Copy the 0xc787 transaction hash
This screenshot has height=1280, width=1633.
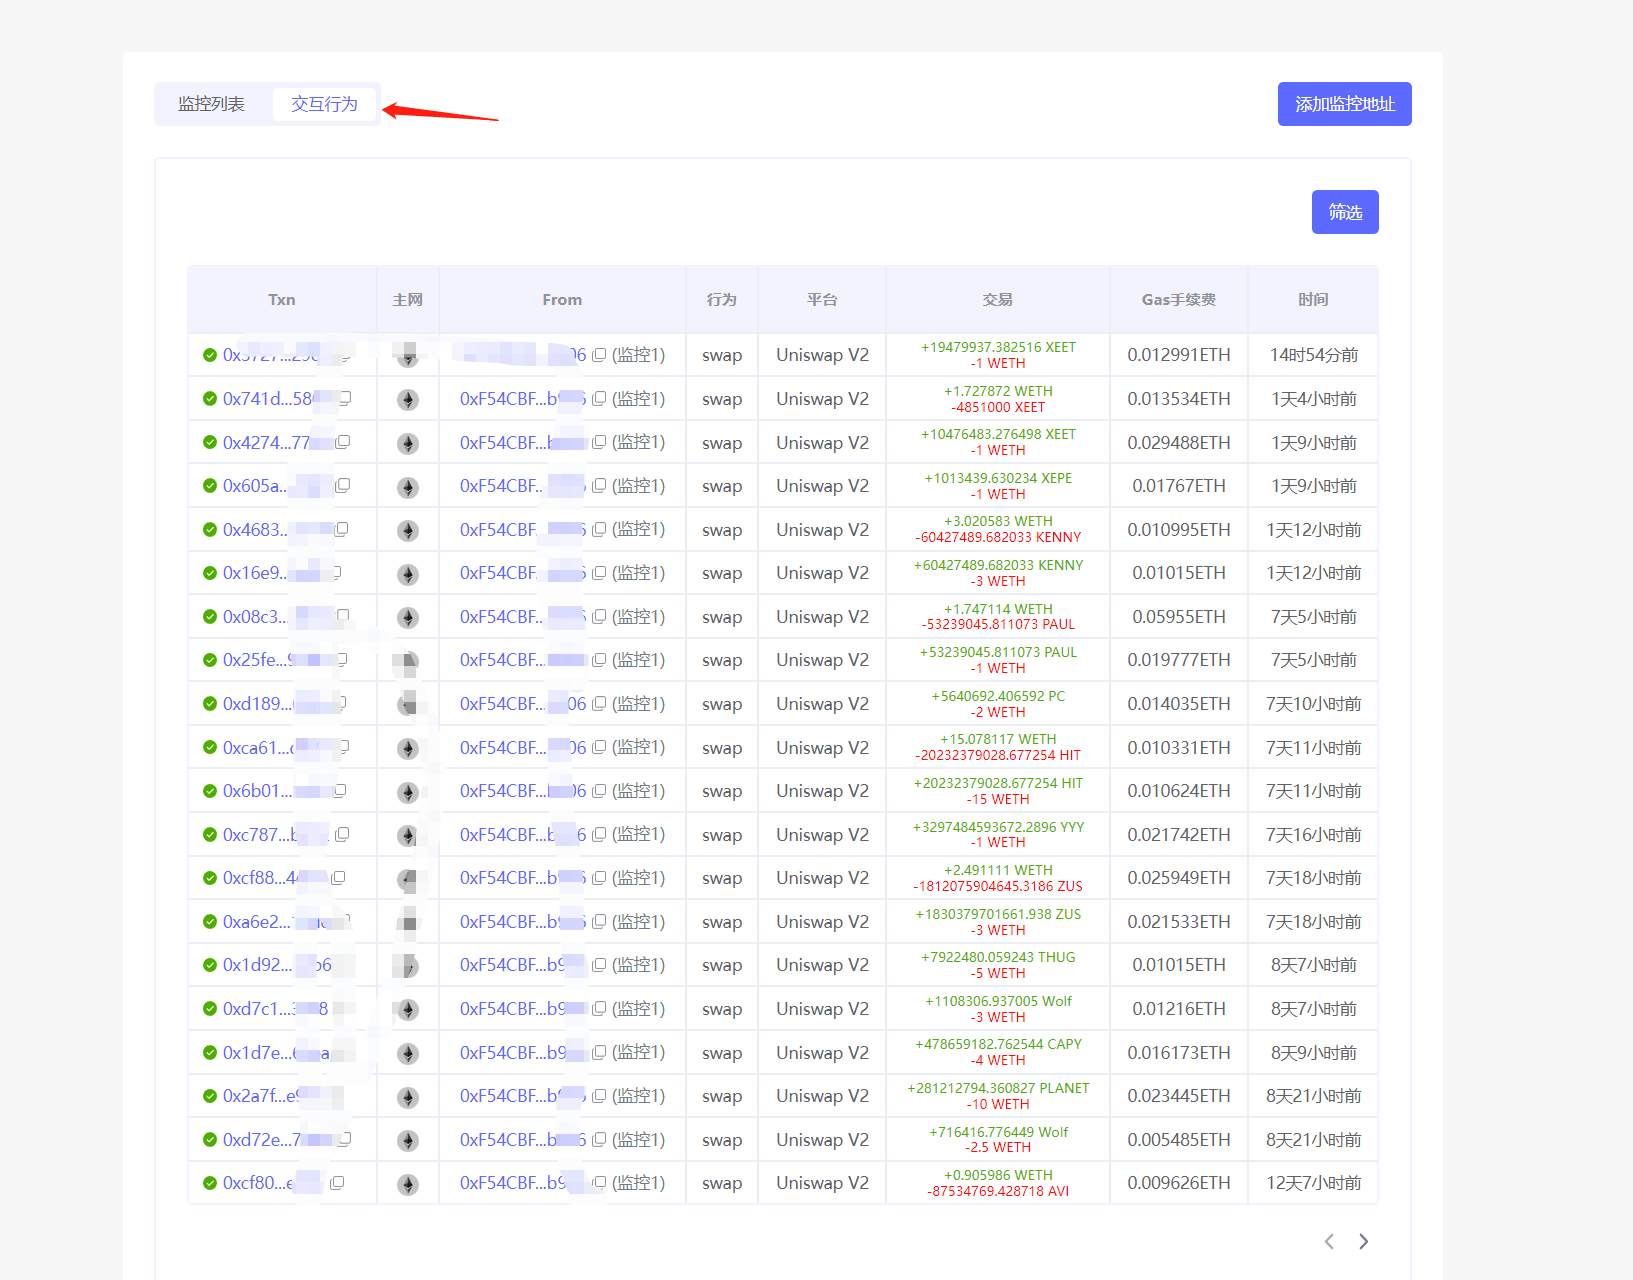342,834
